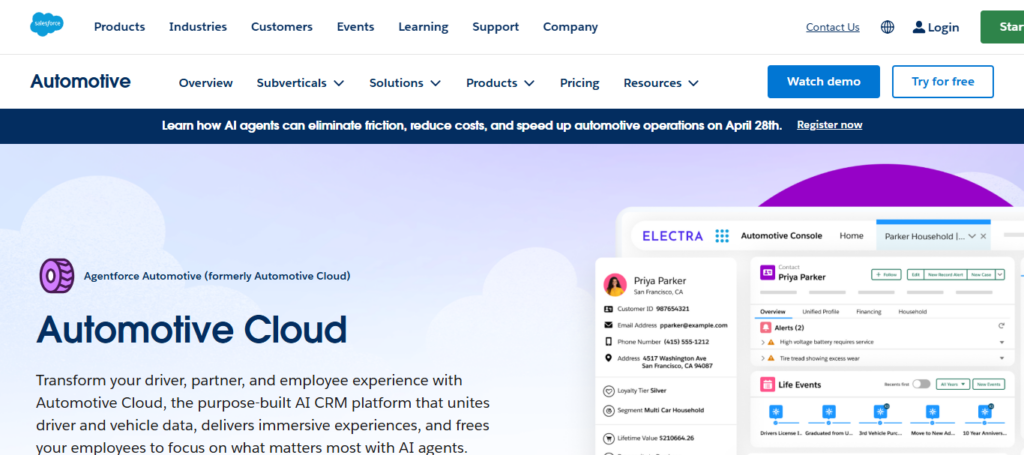This screenshot has width=1024, height=455.
Task: Click the Login link
Action: [x=943, y=27]
